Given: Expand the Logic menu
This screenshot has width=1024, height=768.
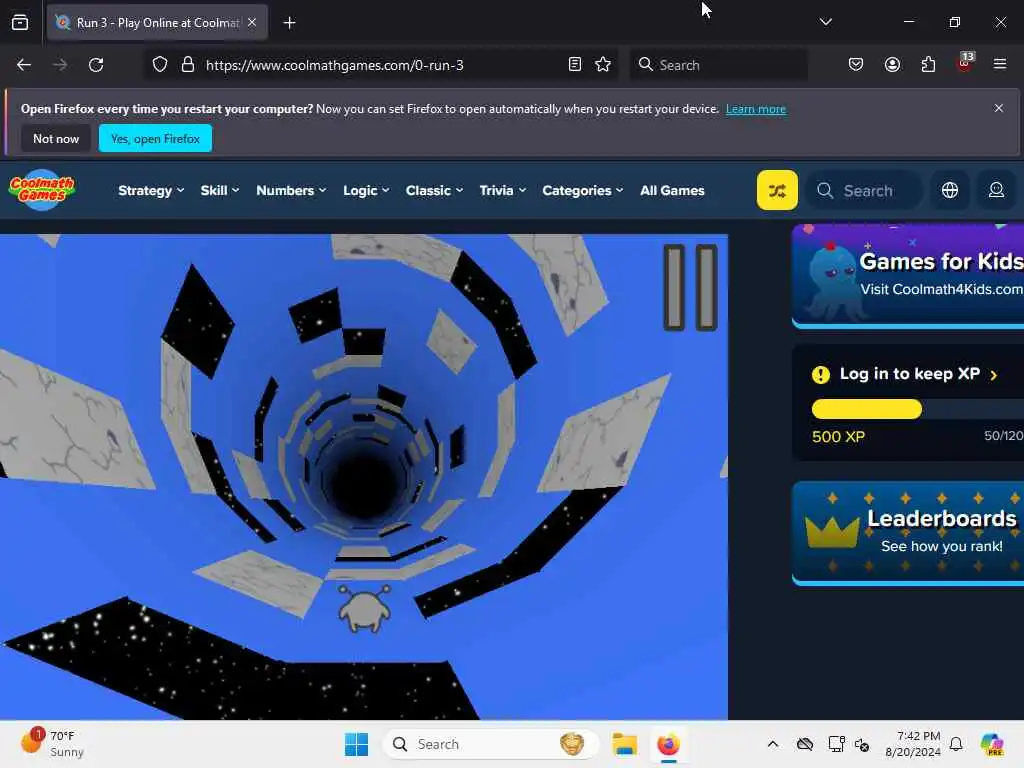Looking at the screenshot, I should pyautogui.click(x=366, y=190).
